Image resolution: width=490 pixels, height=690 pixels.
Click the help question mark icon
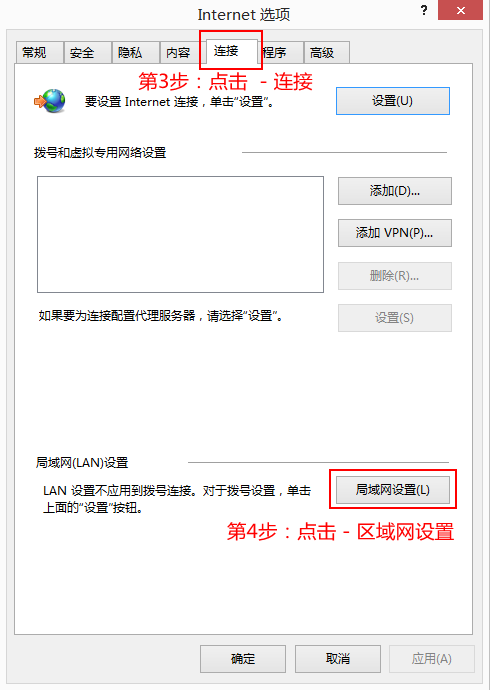[424, 10]
